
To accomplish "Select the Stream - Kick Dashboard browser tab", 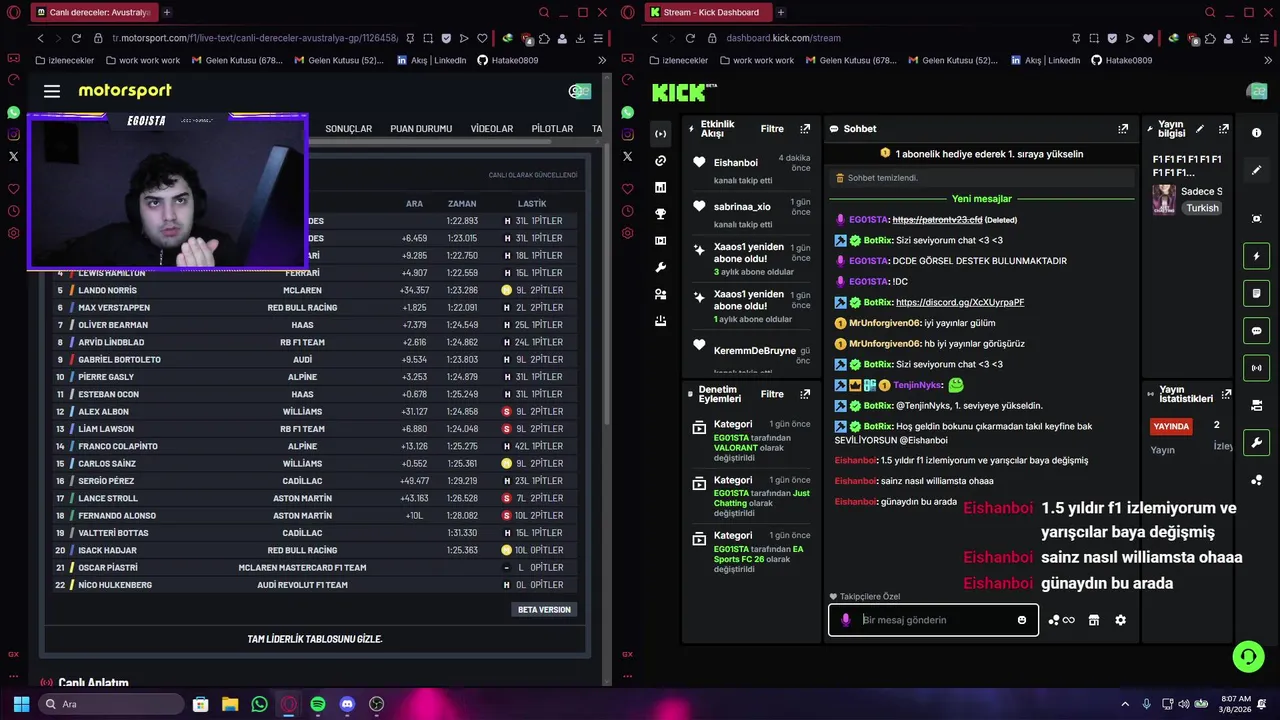I will point(707,13).
